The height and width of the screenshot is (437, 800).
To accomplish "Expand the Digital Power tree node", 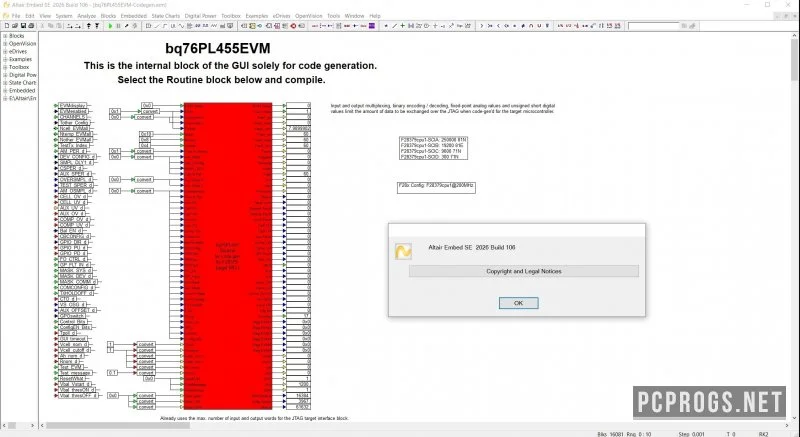I will click(5, 75).
